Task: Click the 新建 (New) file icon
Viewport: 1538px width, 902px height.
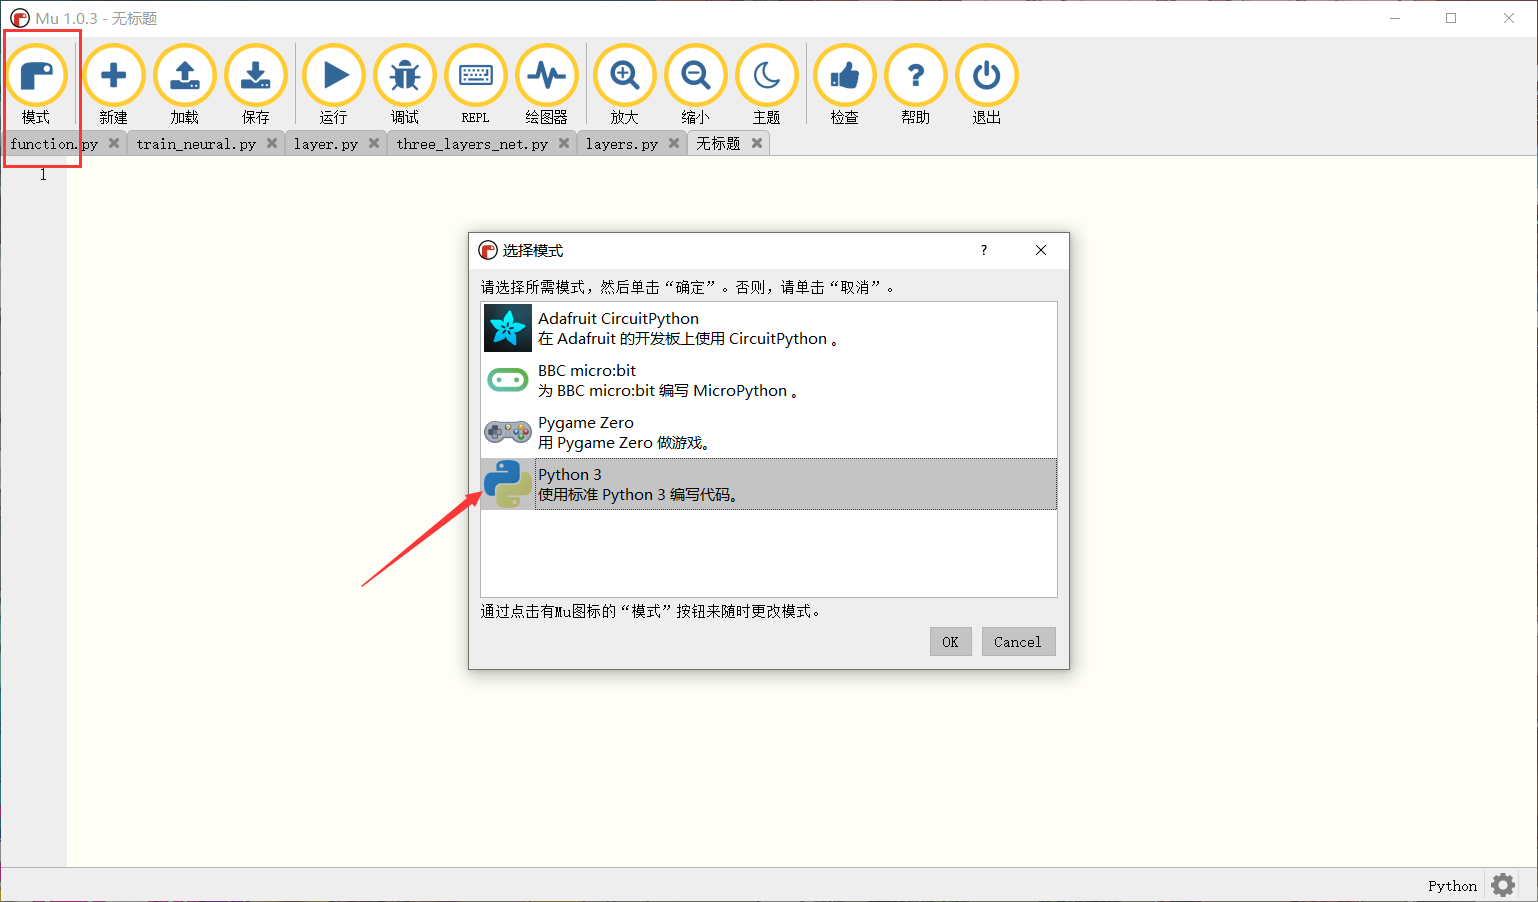Action: pos(113,75)
